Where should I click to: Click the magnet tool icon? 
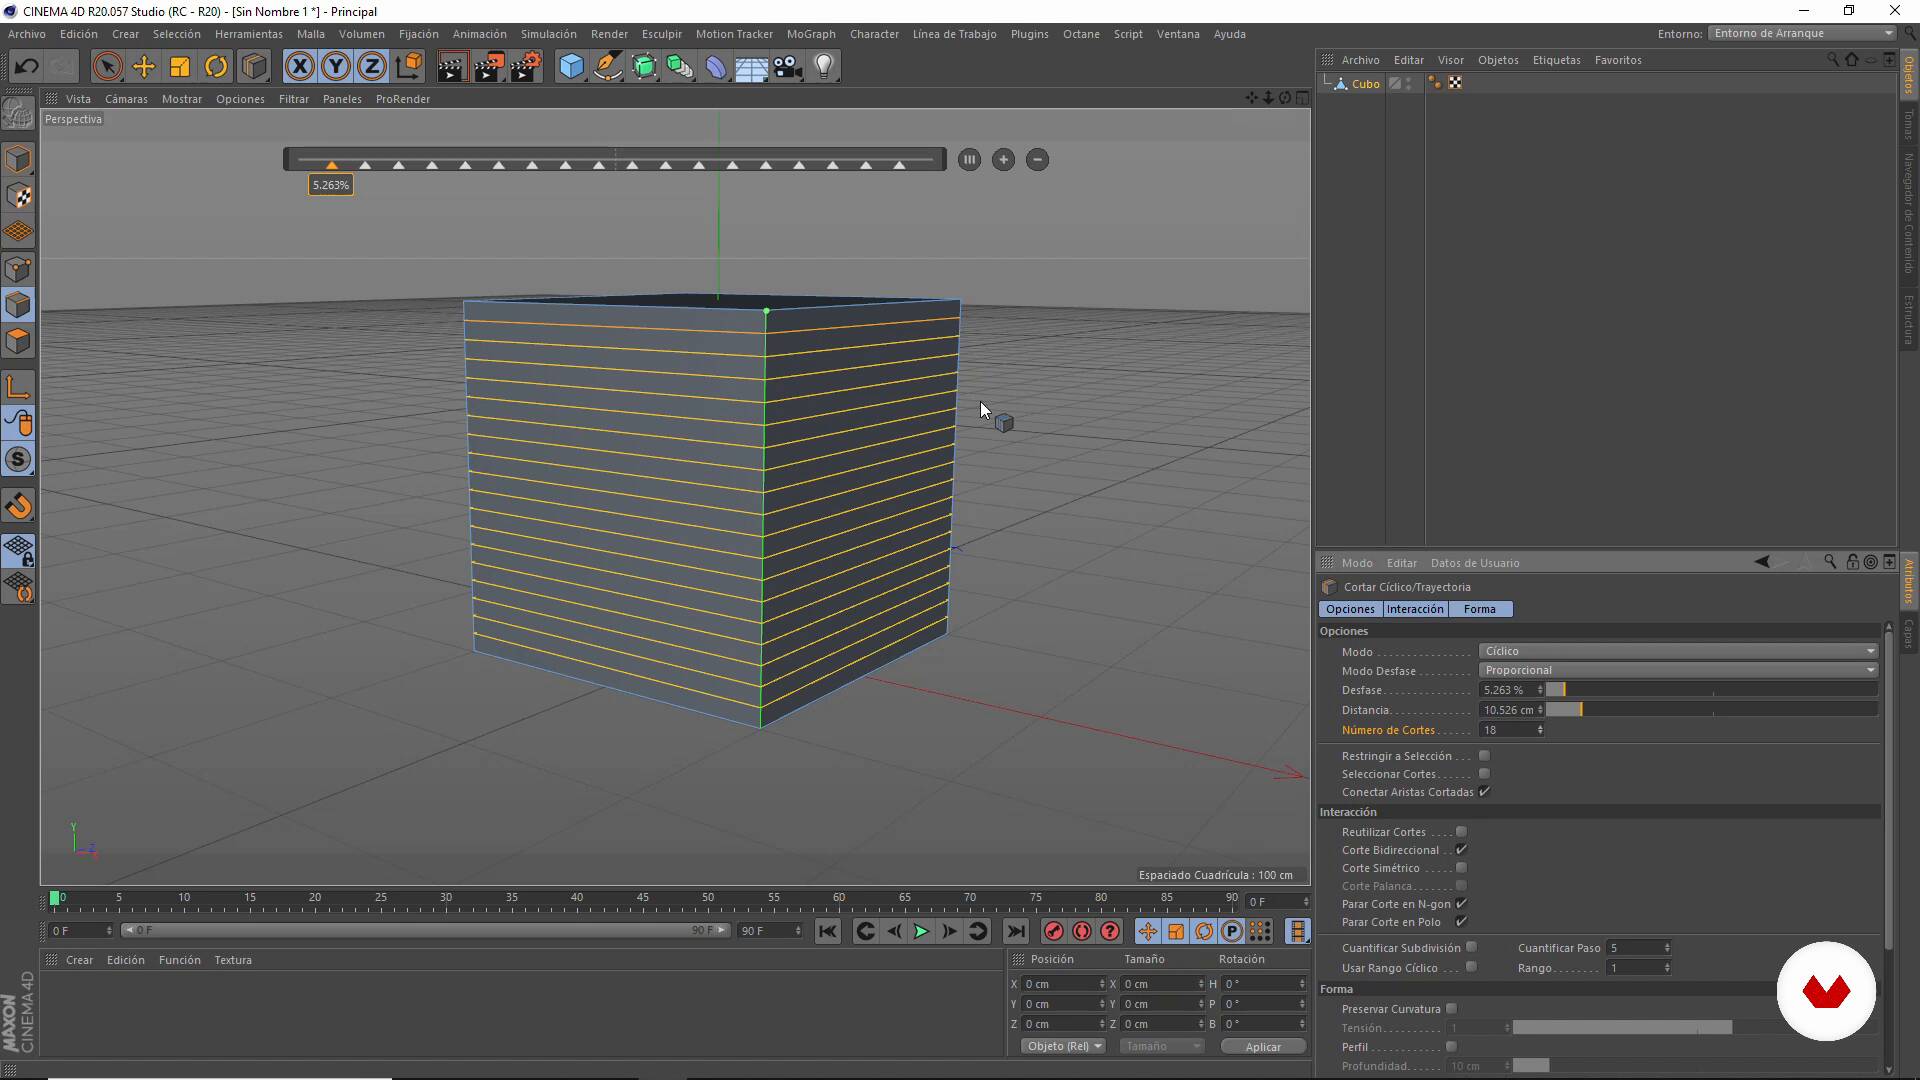pos(18,506)
